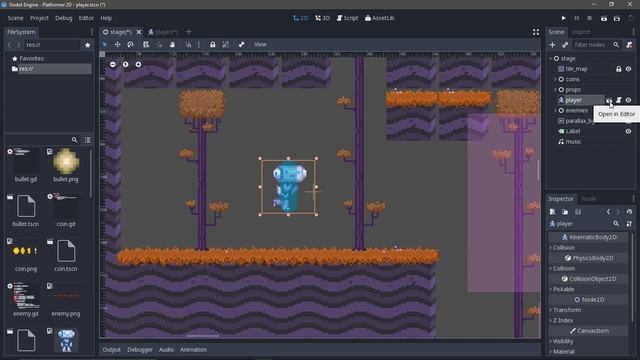Toggle distraction free mode icon
640x360 pixels.
click(x=536, y=32)
